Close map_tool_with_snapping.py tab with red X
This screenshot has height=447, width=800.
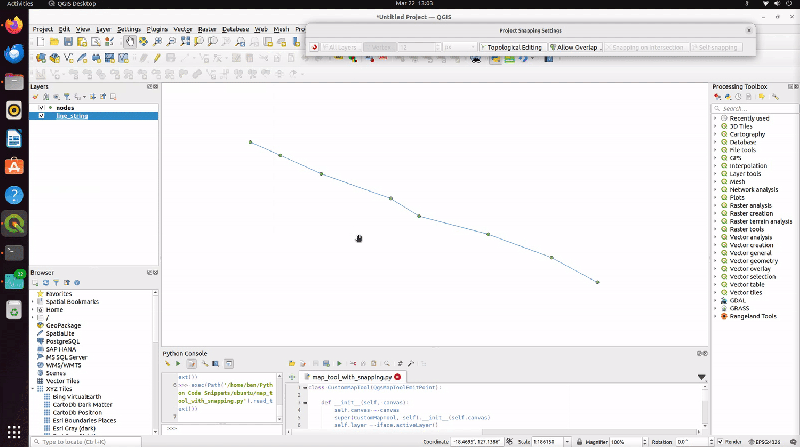(x=397, y=377)
